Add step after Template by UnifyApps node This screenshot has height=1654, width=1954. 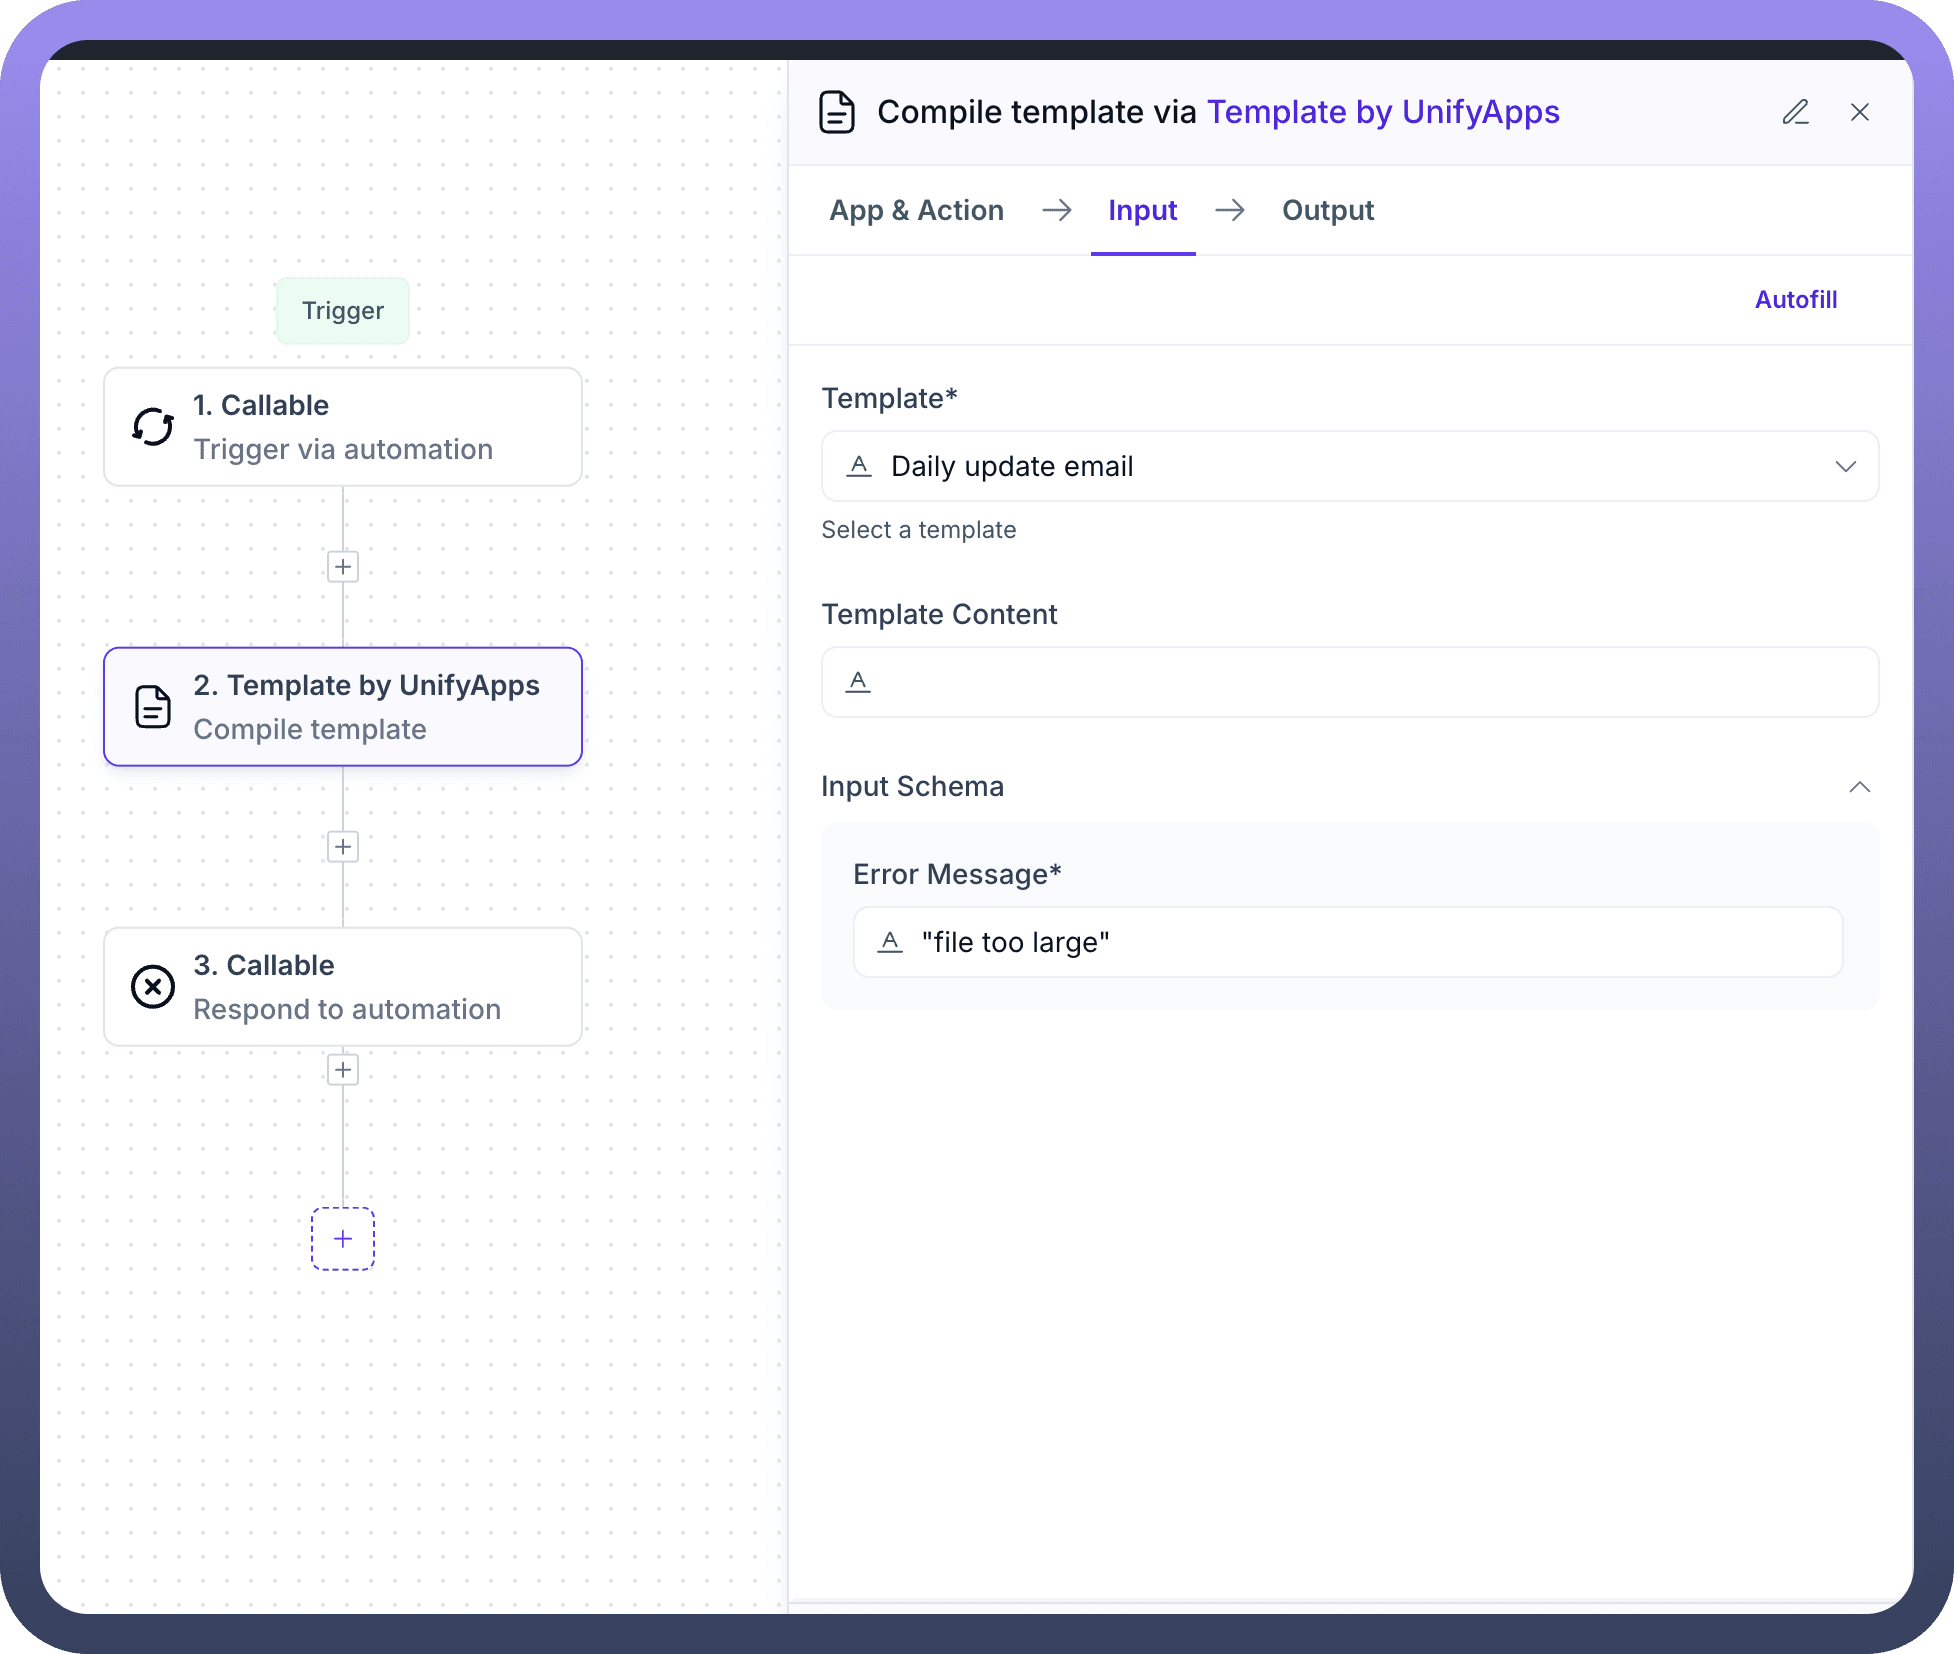click(343, 847)
